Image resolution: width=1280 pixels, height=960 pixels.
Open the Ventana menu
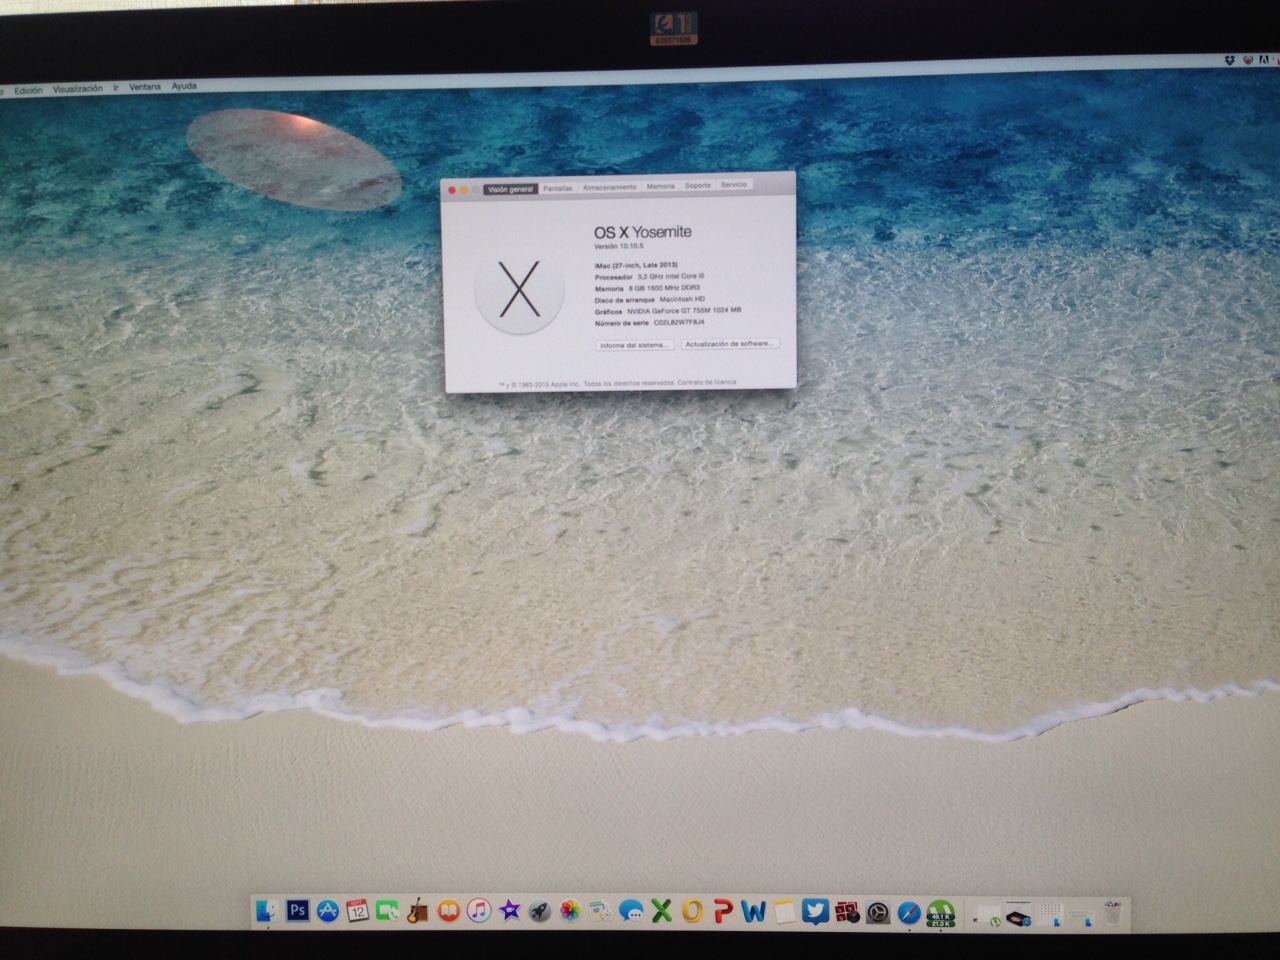tap(145, 87)
